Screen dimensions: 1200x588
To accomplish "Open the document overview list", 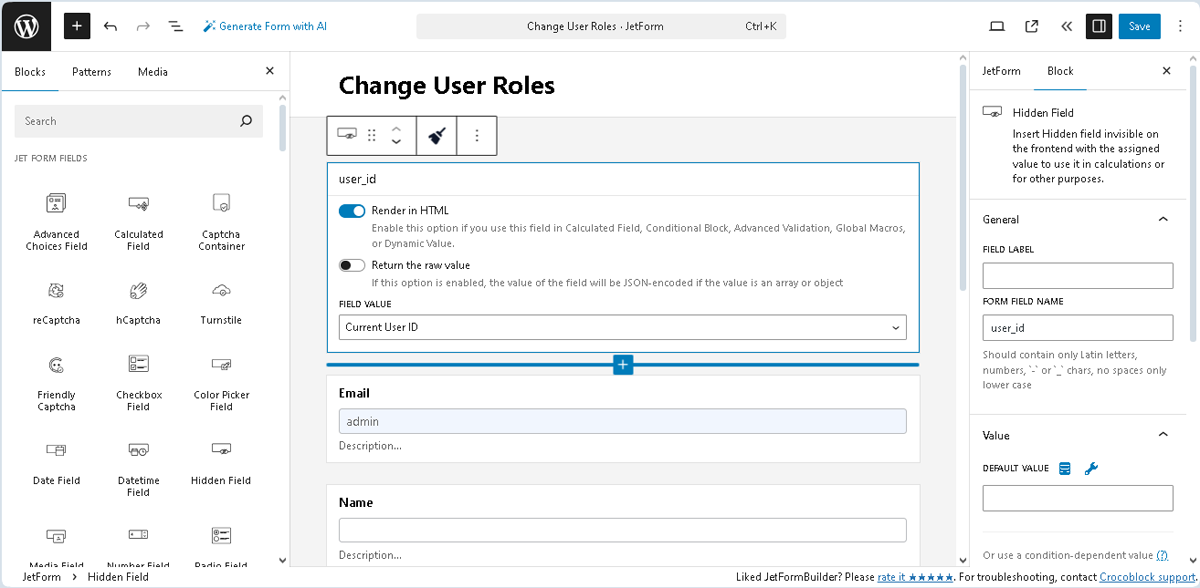I will click(x=176, y=26).
